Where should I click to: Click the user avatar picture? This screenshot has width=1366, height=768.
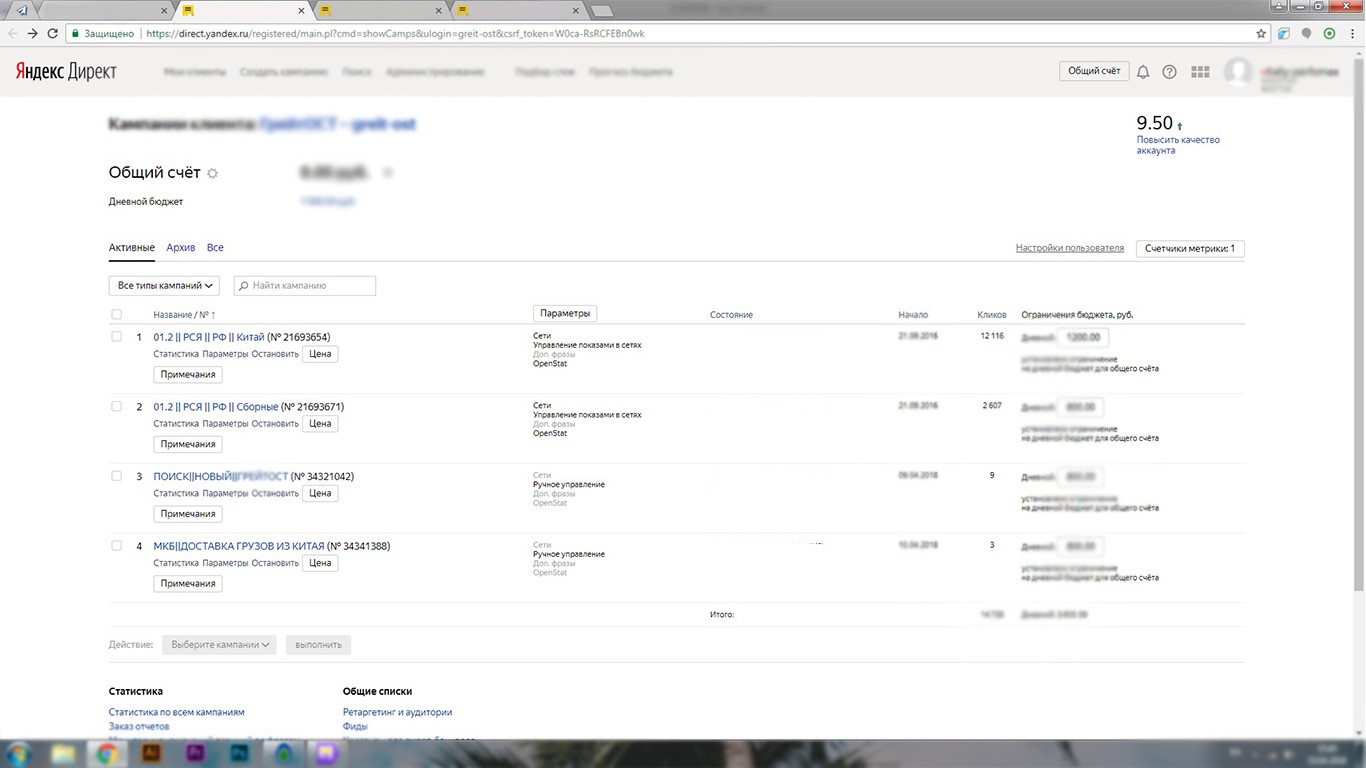tap(1238, 72)
